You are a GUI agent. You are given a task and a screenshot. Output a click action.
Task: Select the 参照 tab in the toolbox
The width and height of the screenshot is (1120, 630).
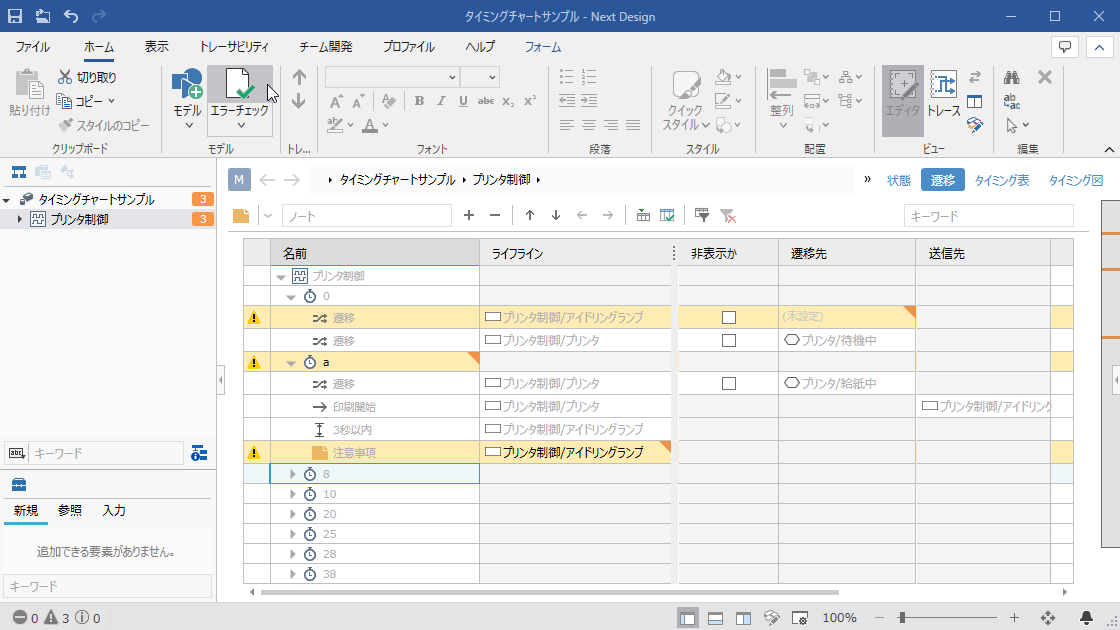pos(70,511)
